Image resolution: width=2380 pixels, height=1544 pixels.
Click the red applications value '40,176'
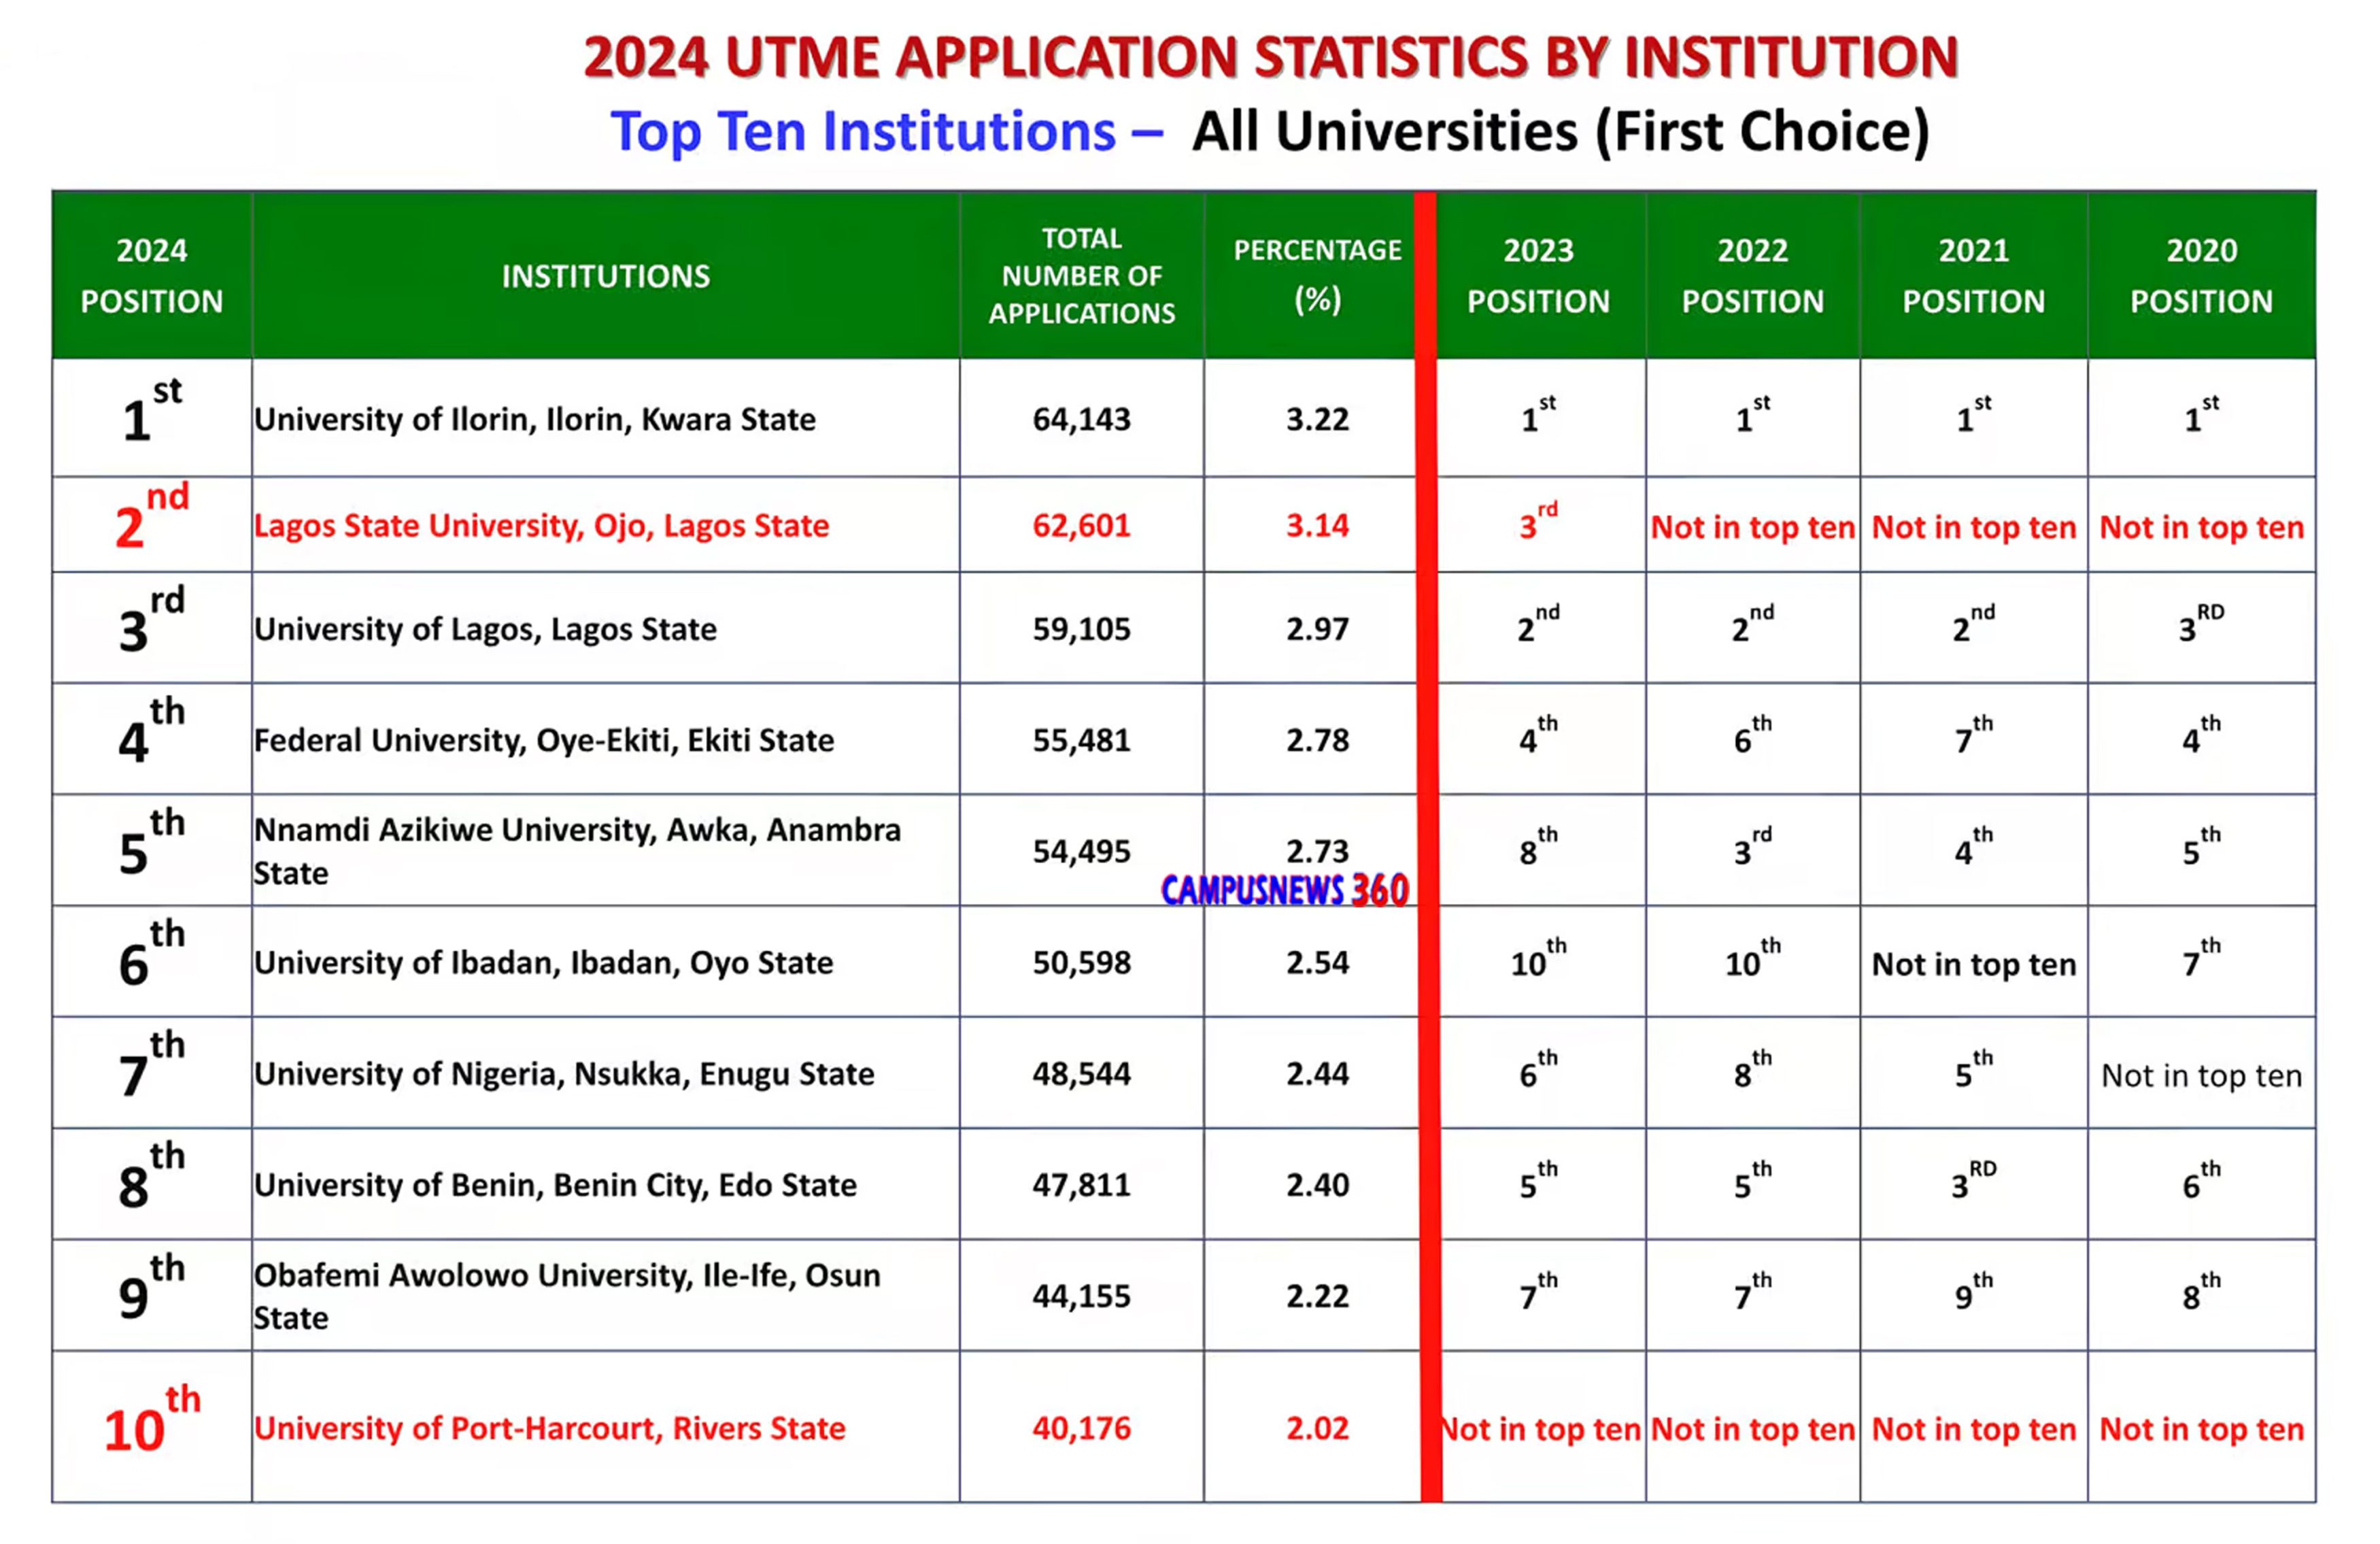(1082, 1428)
